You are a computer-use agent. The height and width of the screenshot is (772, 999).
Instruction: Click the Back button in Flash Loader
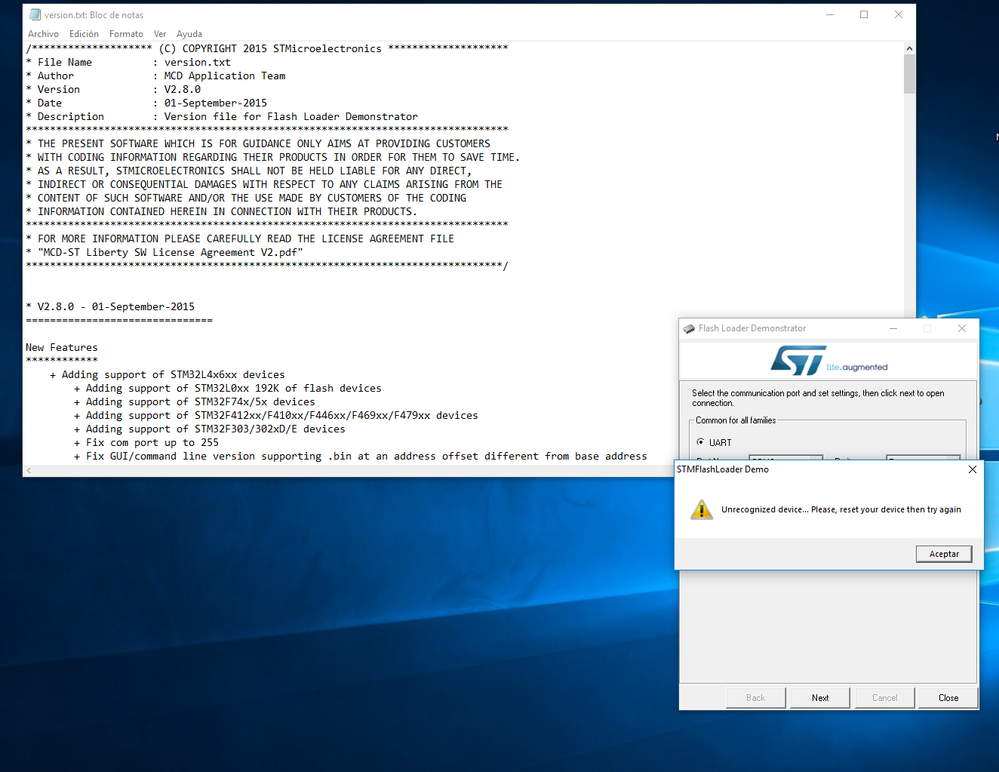[x=756, y=698]
